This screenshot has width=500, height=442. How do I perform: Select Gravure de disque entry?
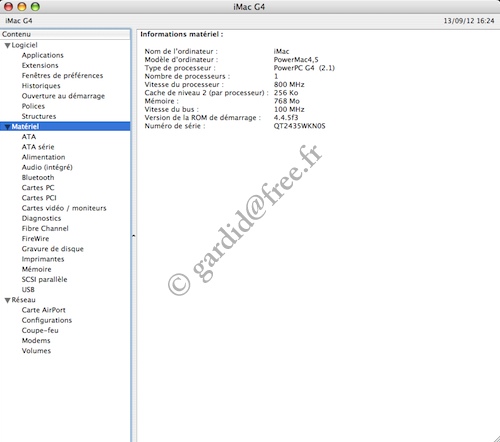tap(53, 249)
